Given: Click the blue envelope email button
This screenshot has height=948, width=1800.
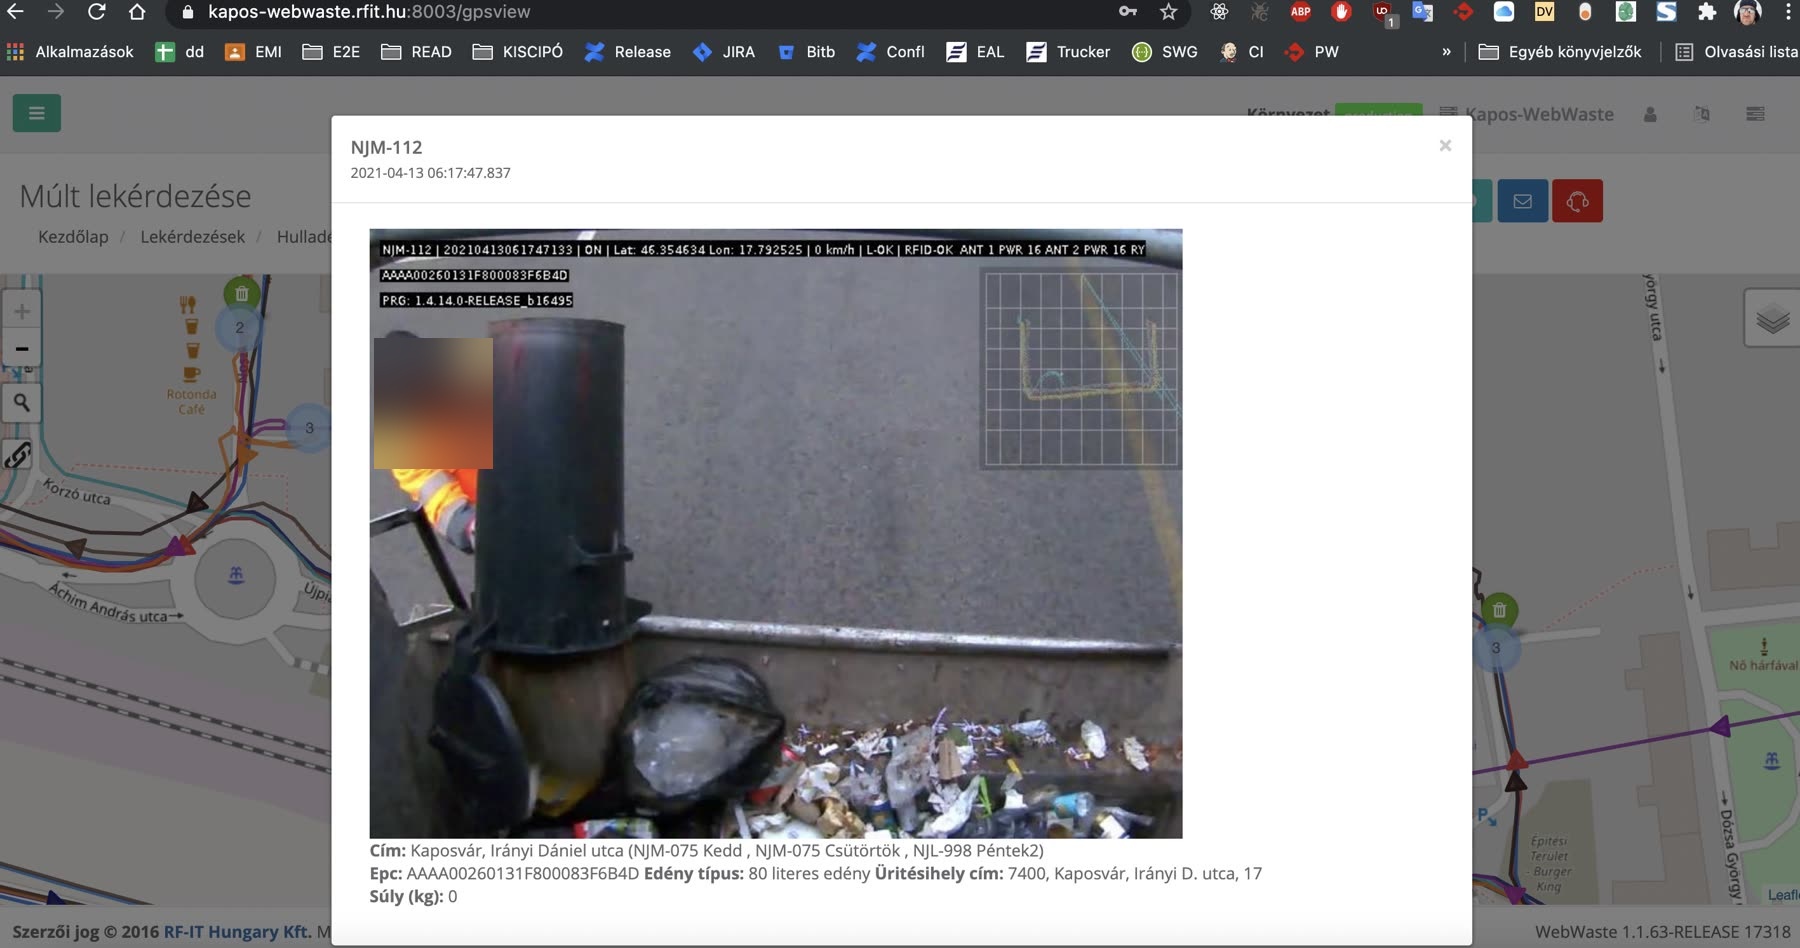Looking at the screenshot, I should (x=1522, y=201).
